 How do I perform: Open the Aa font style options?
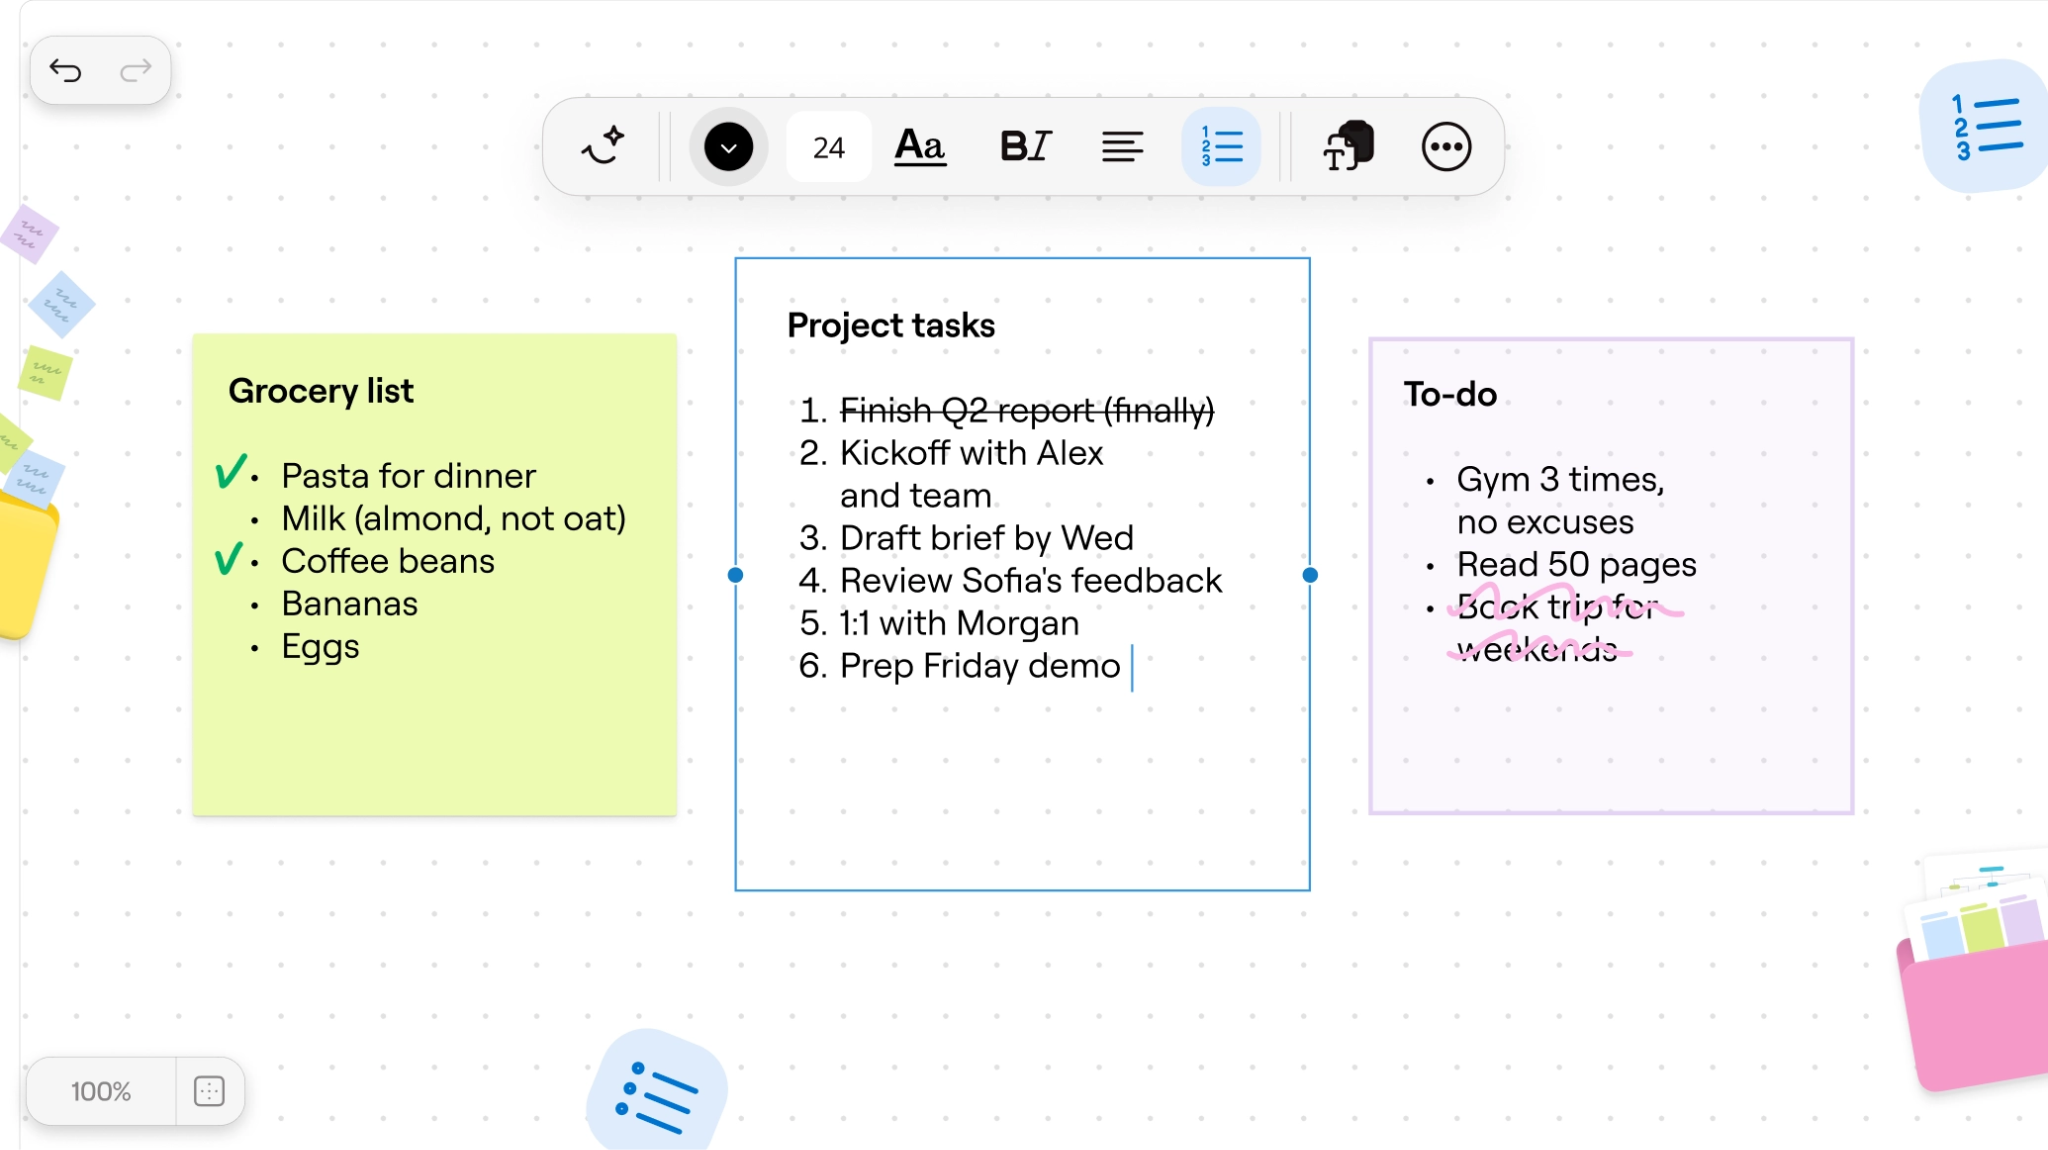pos(920,147)
